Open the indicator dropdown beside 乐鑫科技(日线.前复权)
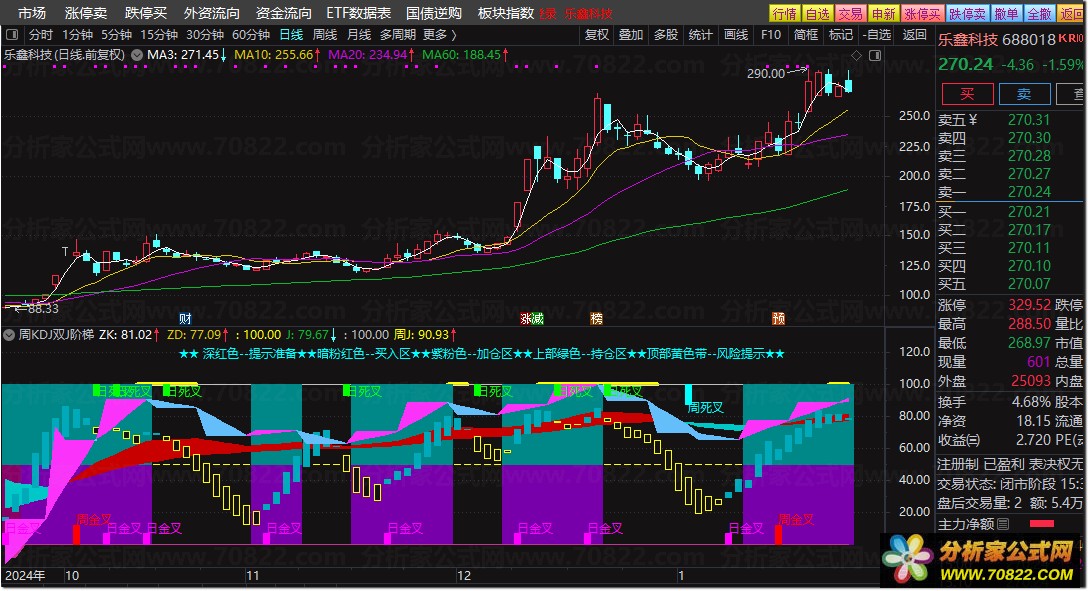1090x591 pixels. [137, 55]
